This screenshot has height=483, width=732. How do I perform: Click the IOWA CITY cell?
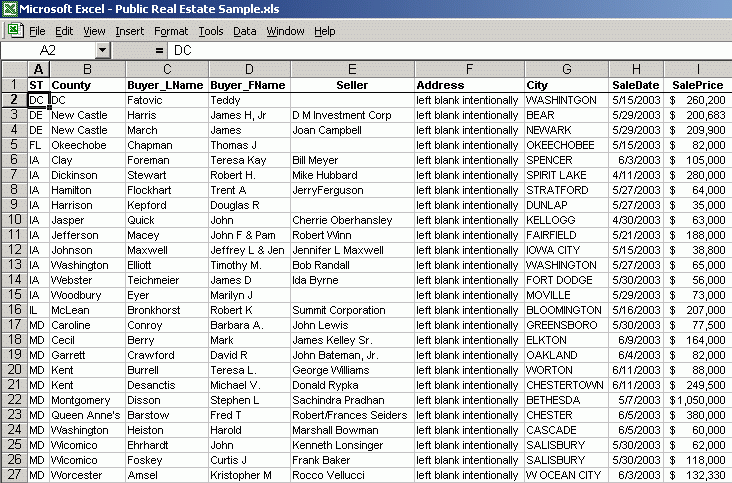click(567, 250)
